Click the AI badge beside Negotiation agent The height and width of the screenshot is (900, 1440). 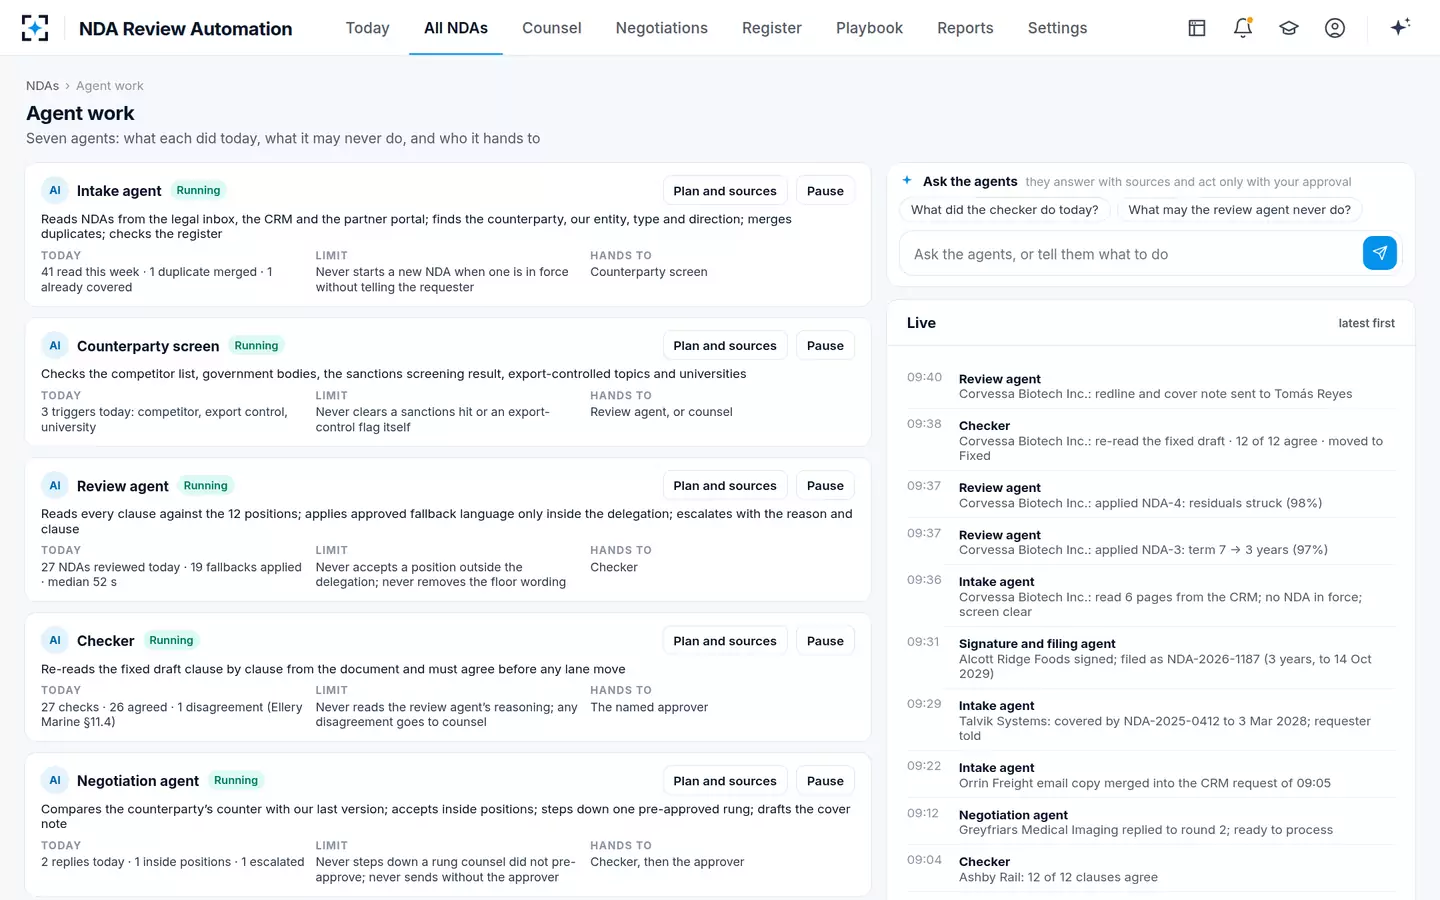[x=55, y=780]
